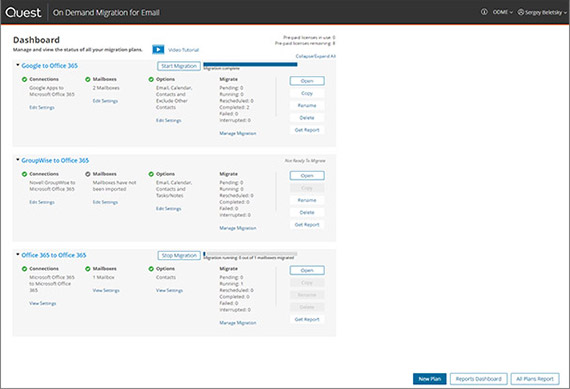Click Open button for Office 365 plan

pos(307,270)
